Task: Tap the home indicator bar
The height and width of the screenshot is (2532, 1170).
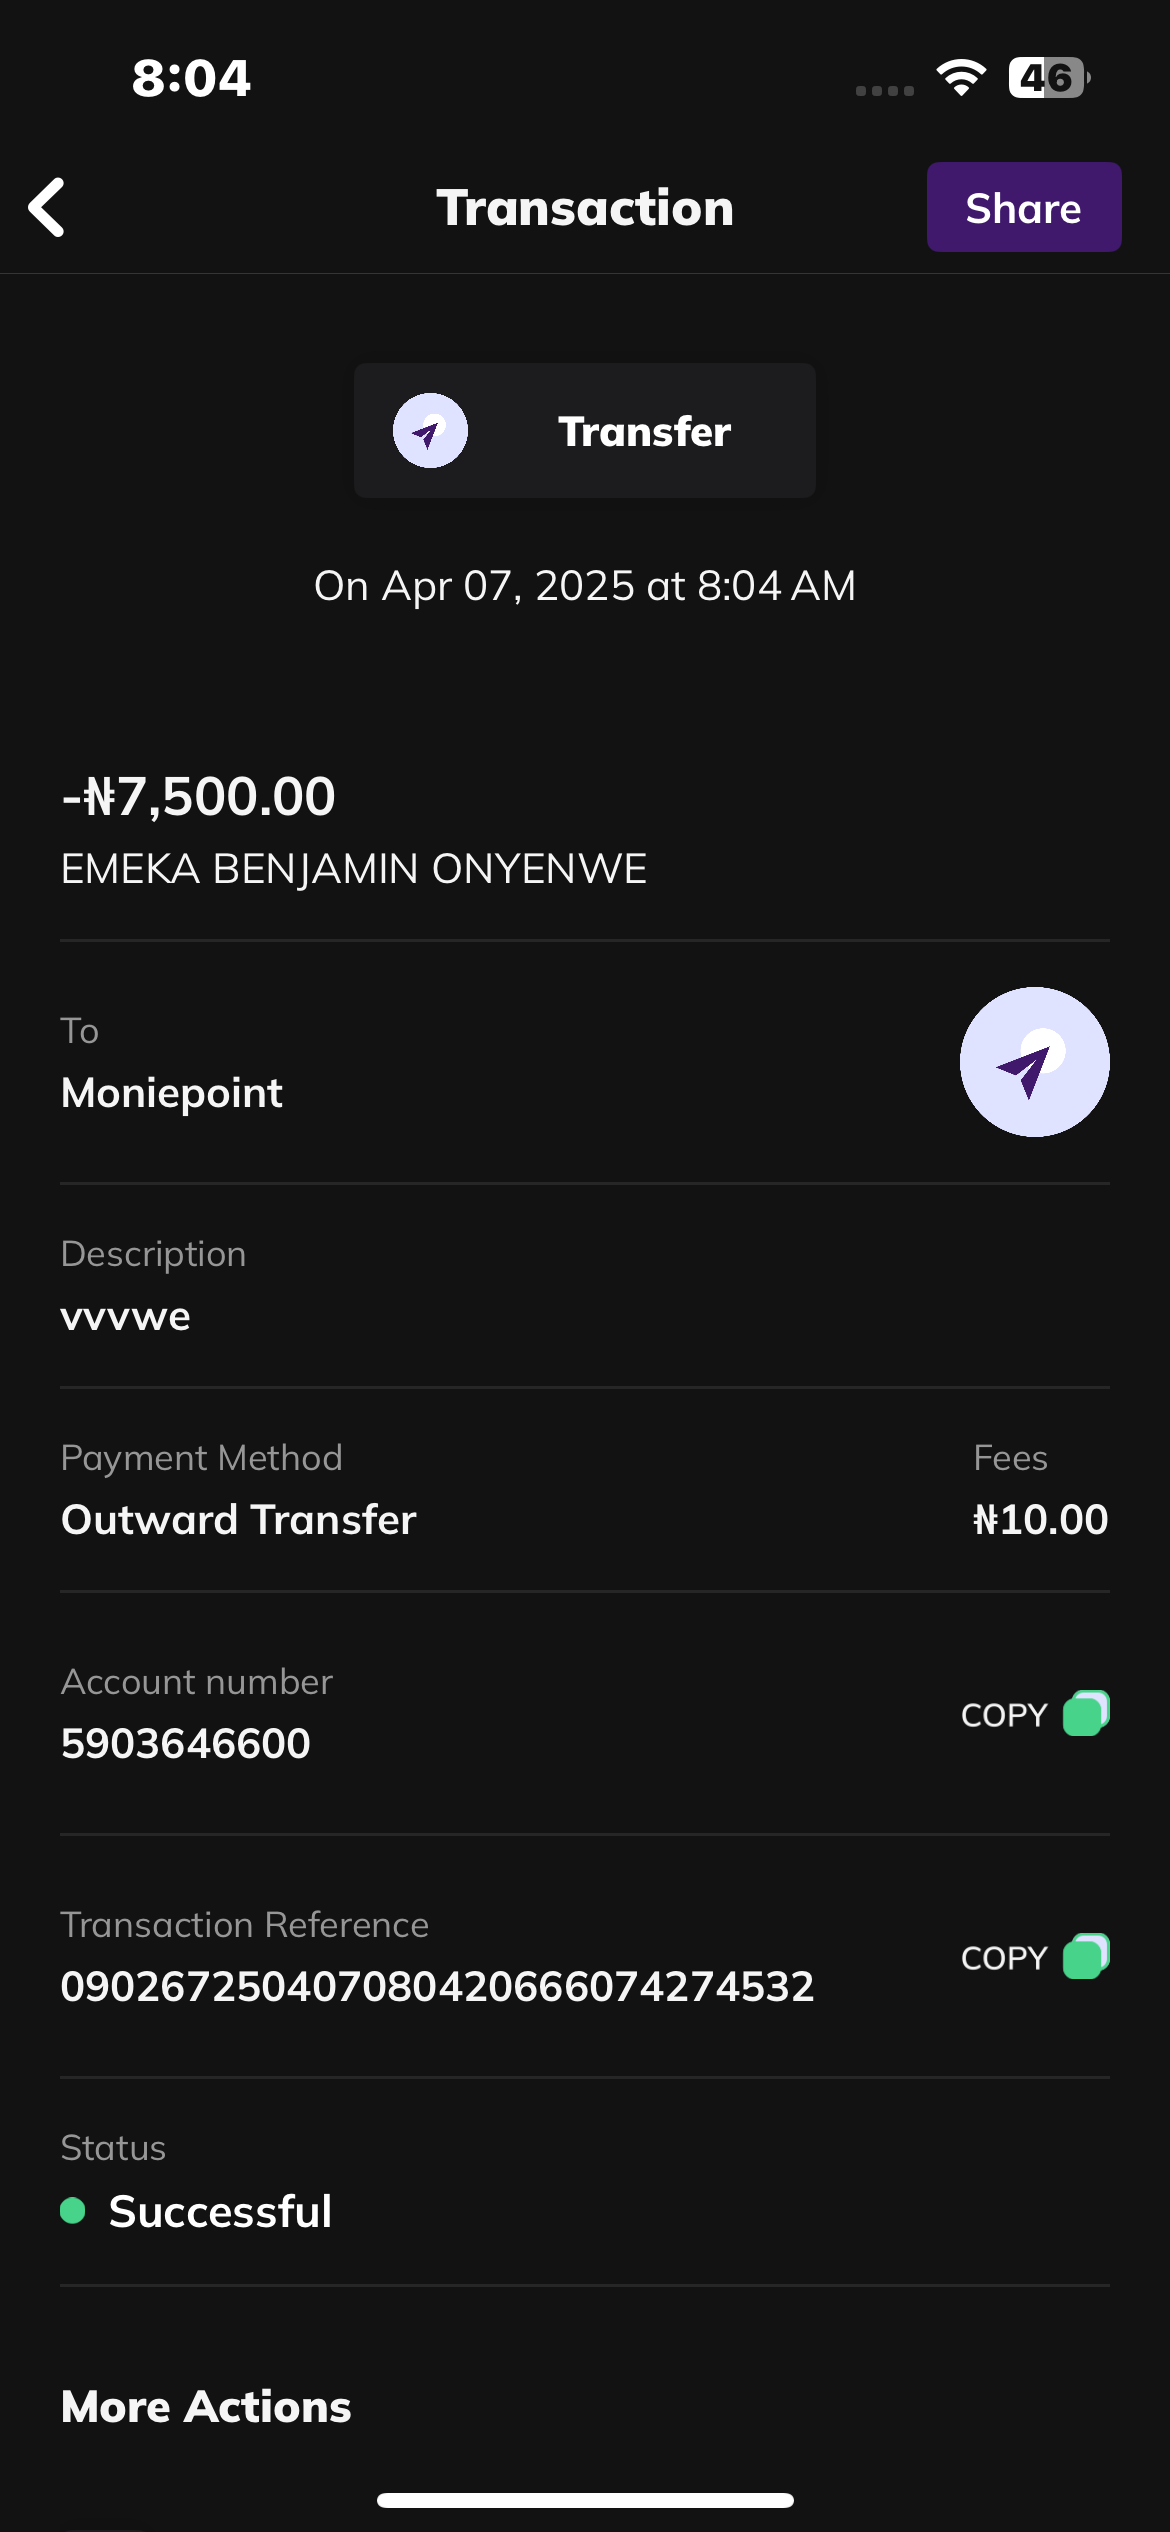Action: [x=585, y=2500]
